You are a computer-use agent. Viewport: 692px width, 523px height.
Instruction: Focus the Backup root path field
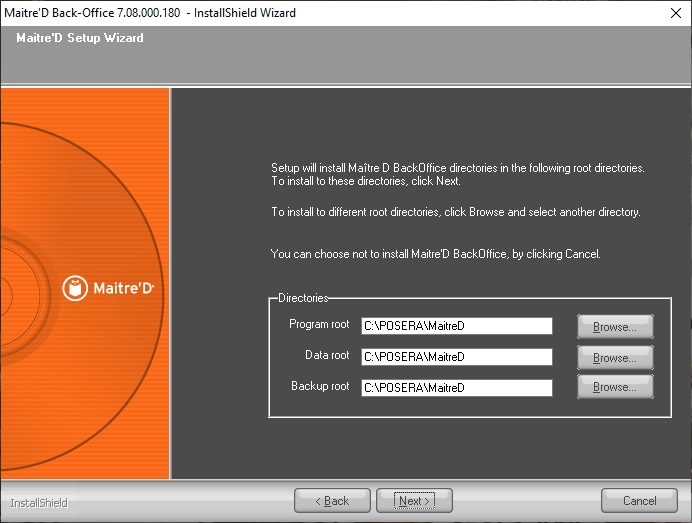[456, 387]
